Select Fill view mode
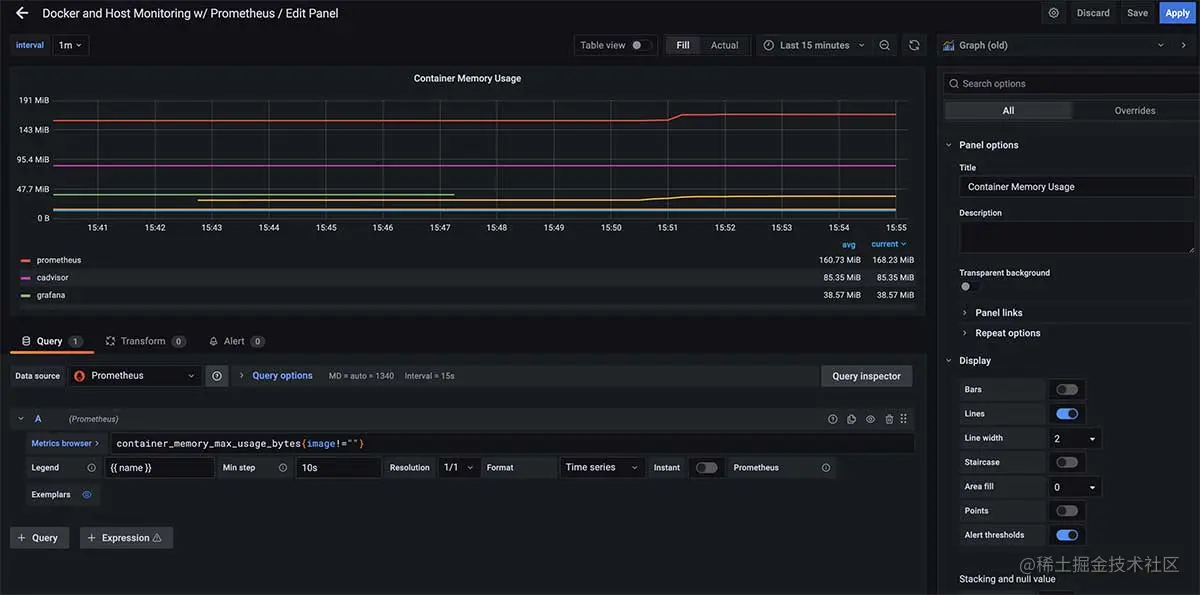 pos(683,45)
